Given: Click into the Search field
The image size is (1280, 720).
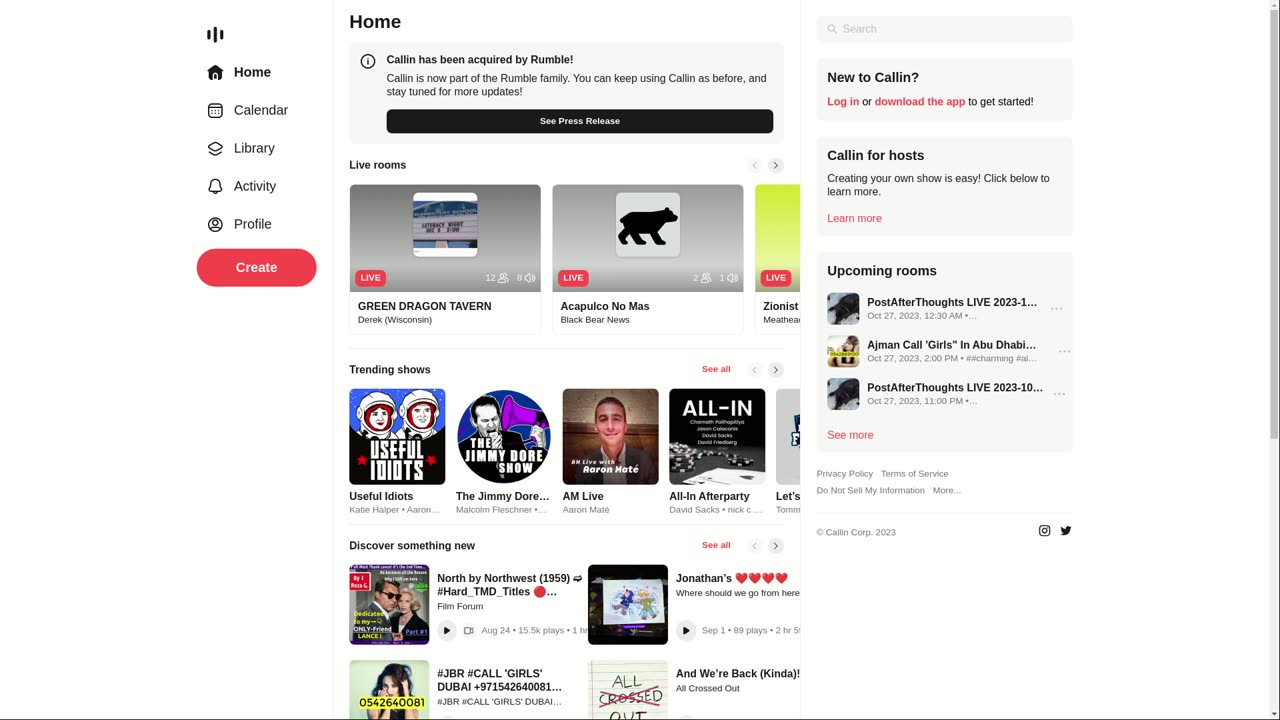Looking at the screenshot, I should 944,29.
